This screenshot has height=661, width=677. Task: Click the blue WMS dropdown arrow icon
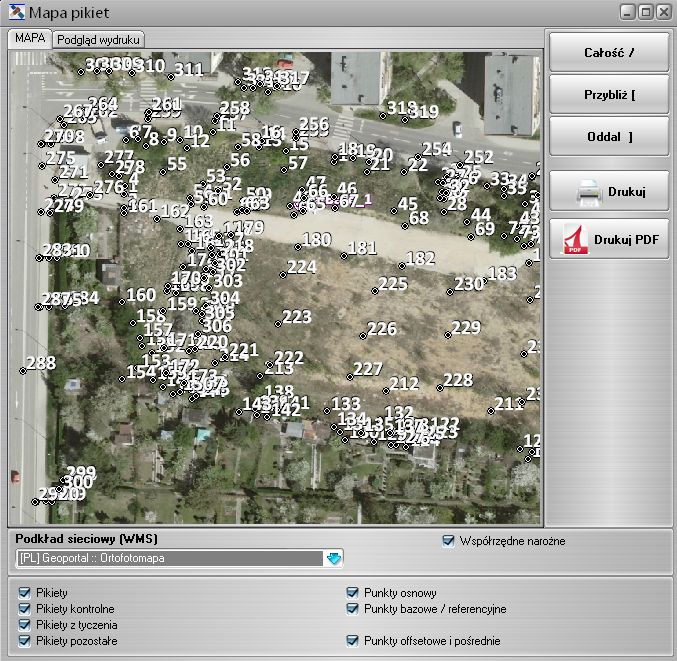pos(334,558)
